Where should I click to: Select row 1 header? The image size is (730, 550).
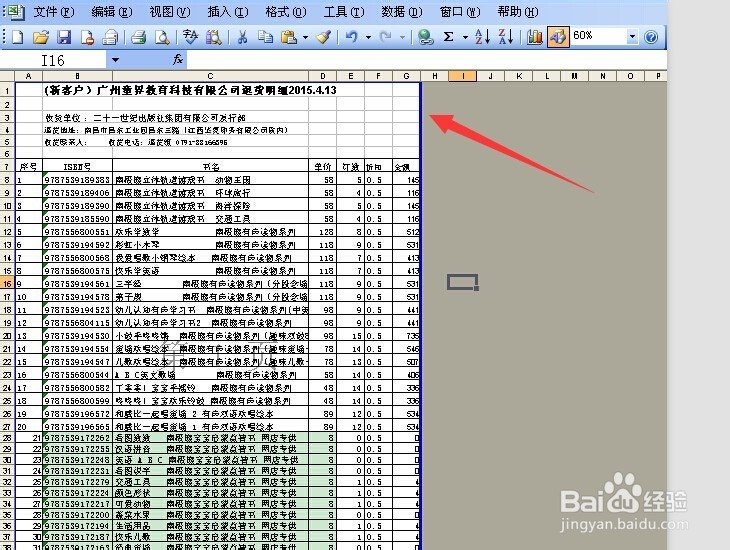pos(7,90)
